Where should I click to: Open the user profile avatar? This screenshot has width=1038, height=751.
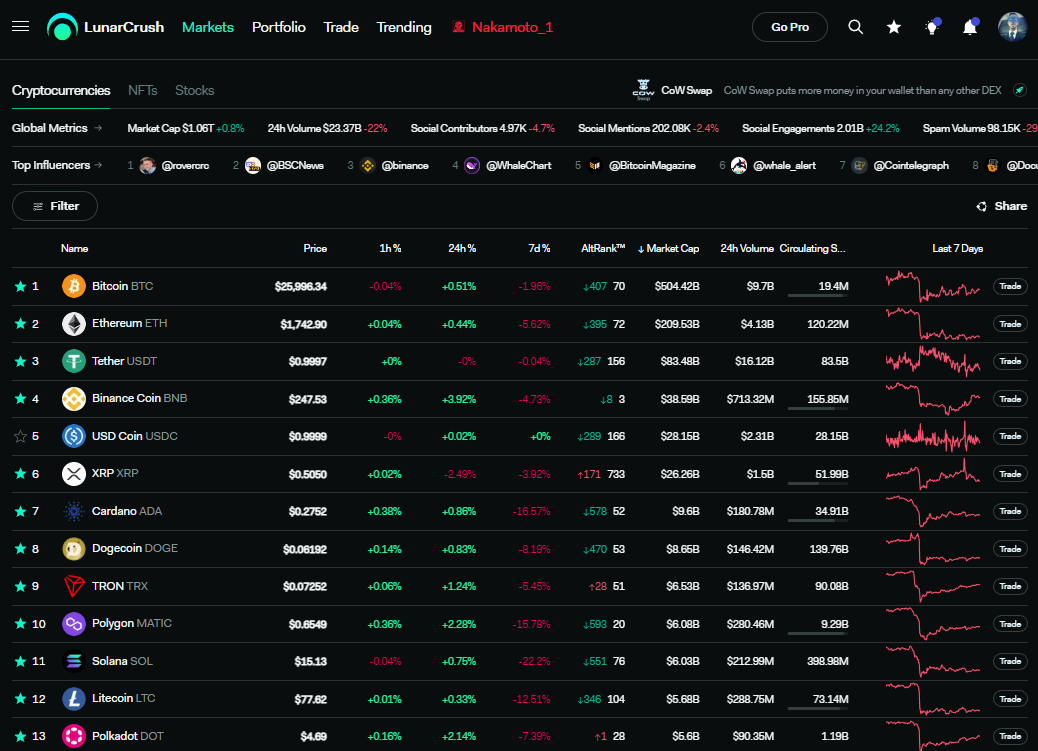click(x=1012, y=27)
